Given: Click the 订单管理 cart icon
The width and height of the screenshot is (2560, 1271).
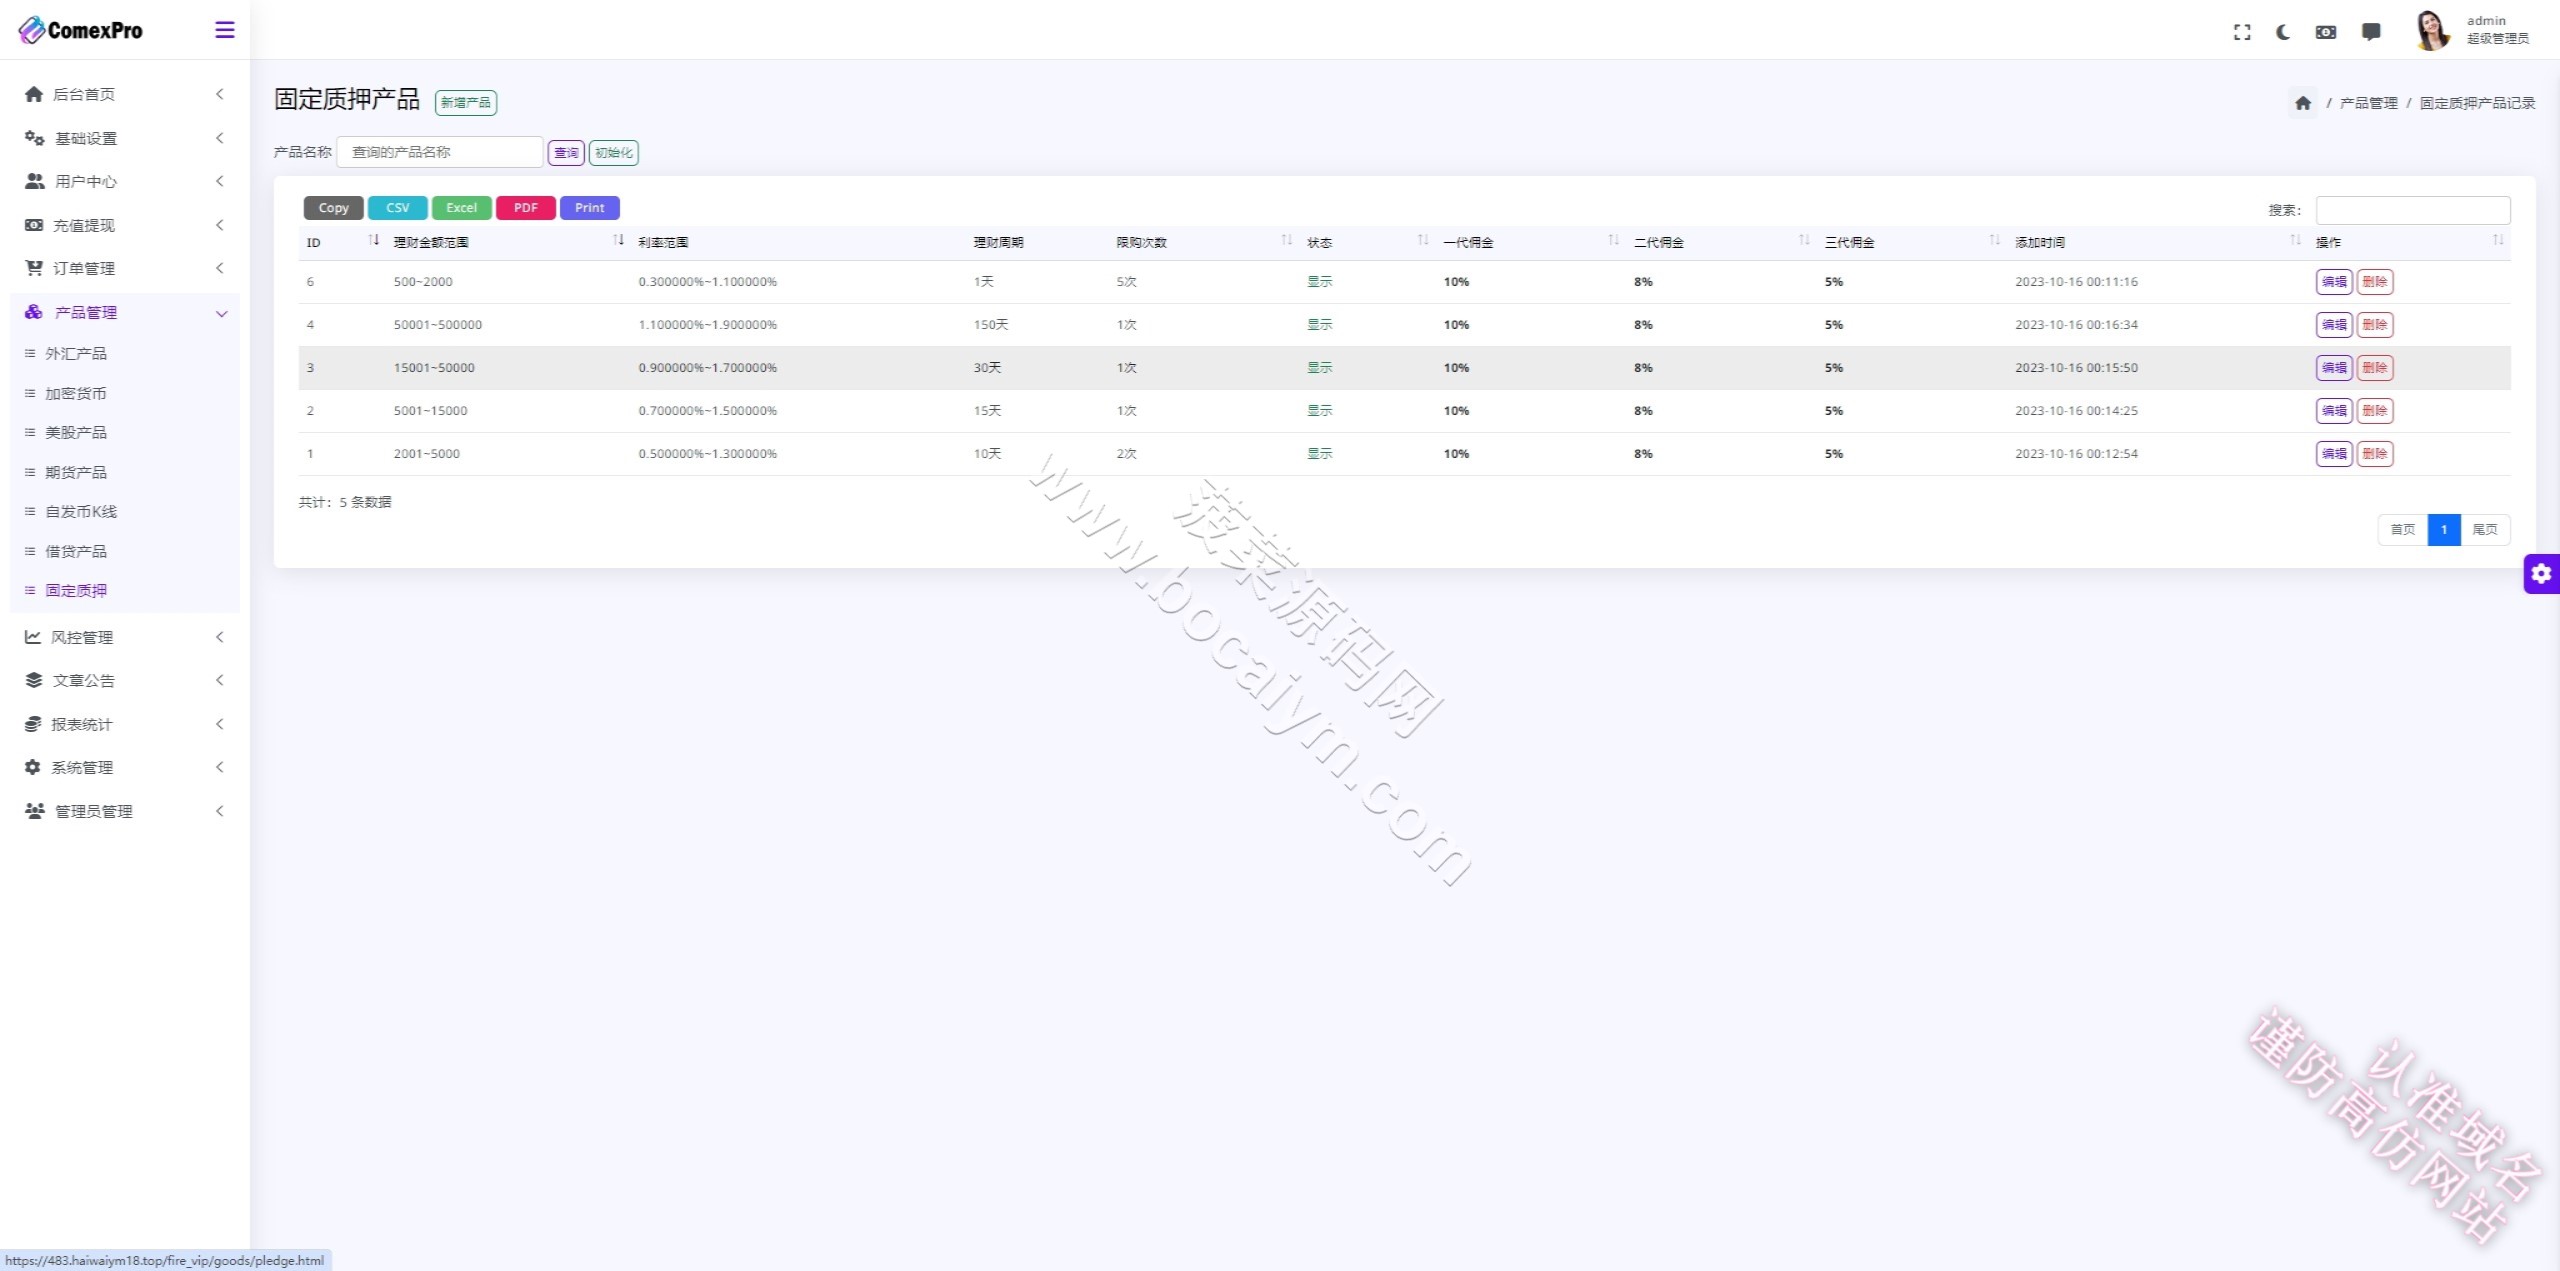Looking at the screenshot, I should (34, 268).
